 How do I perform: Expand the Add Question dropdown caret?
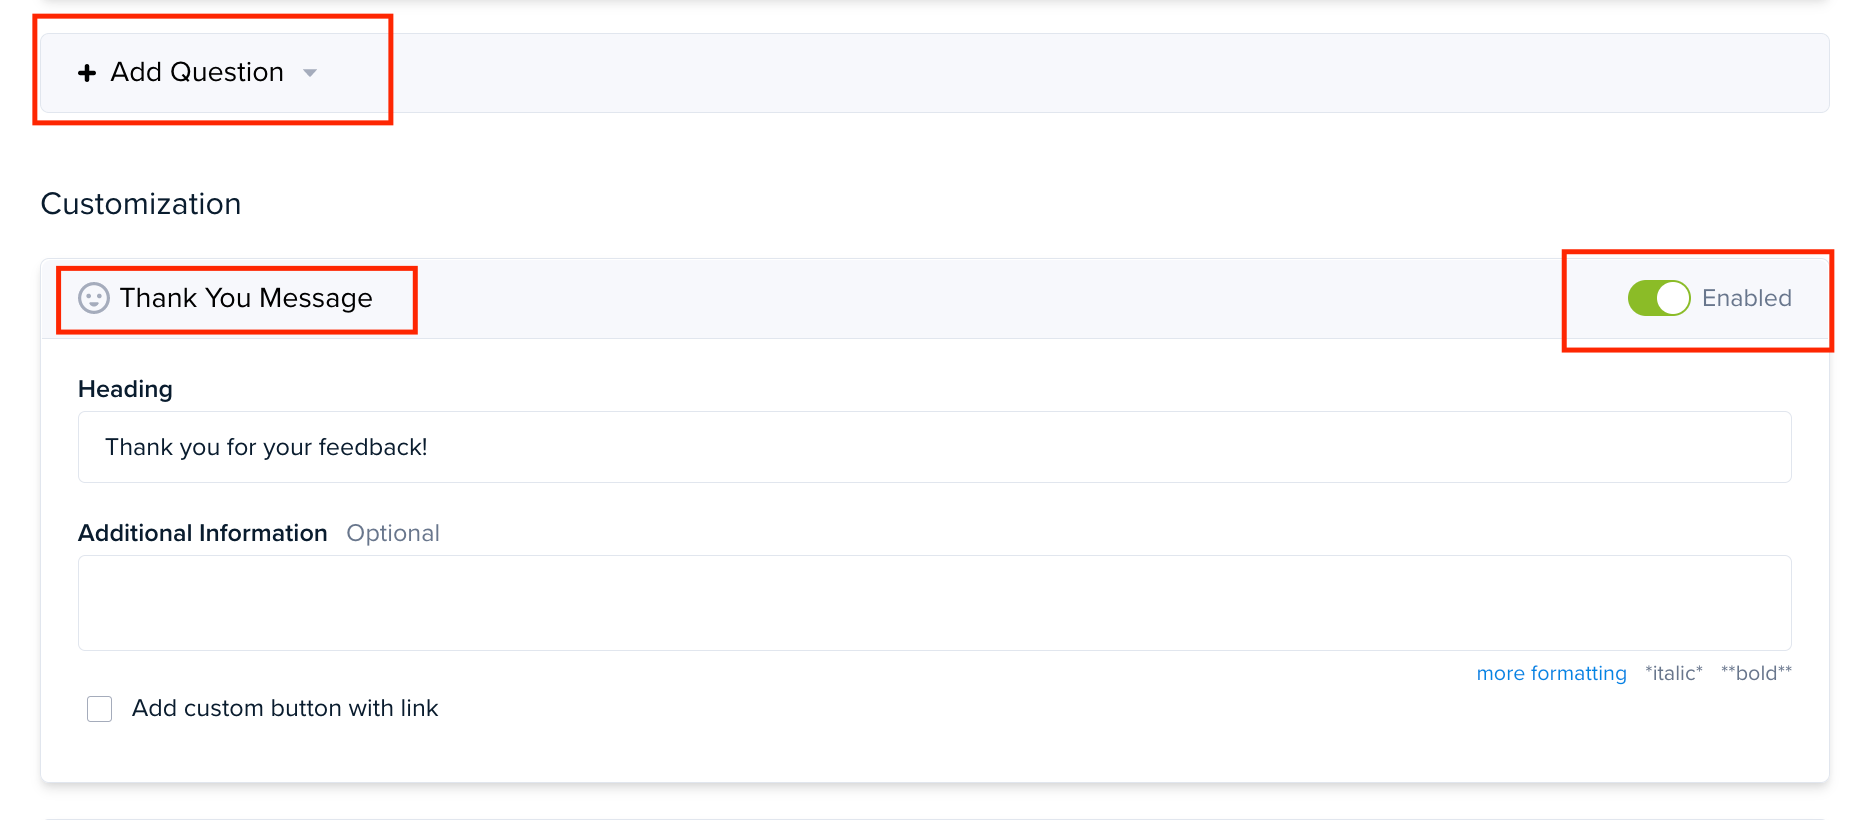310,73
